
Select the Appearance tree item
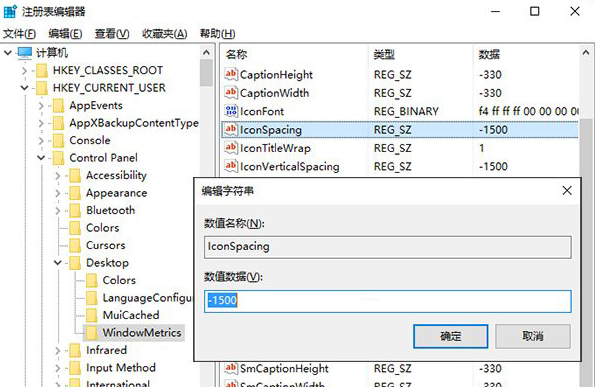(116, 193)
